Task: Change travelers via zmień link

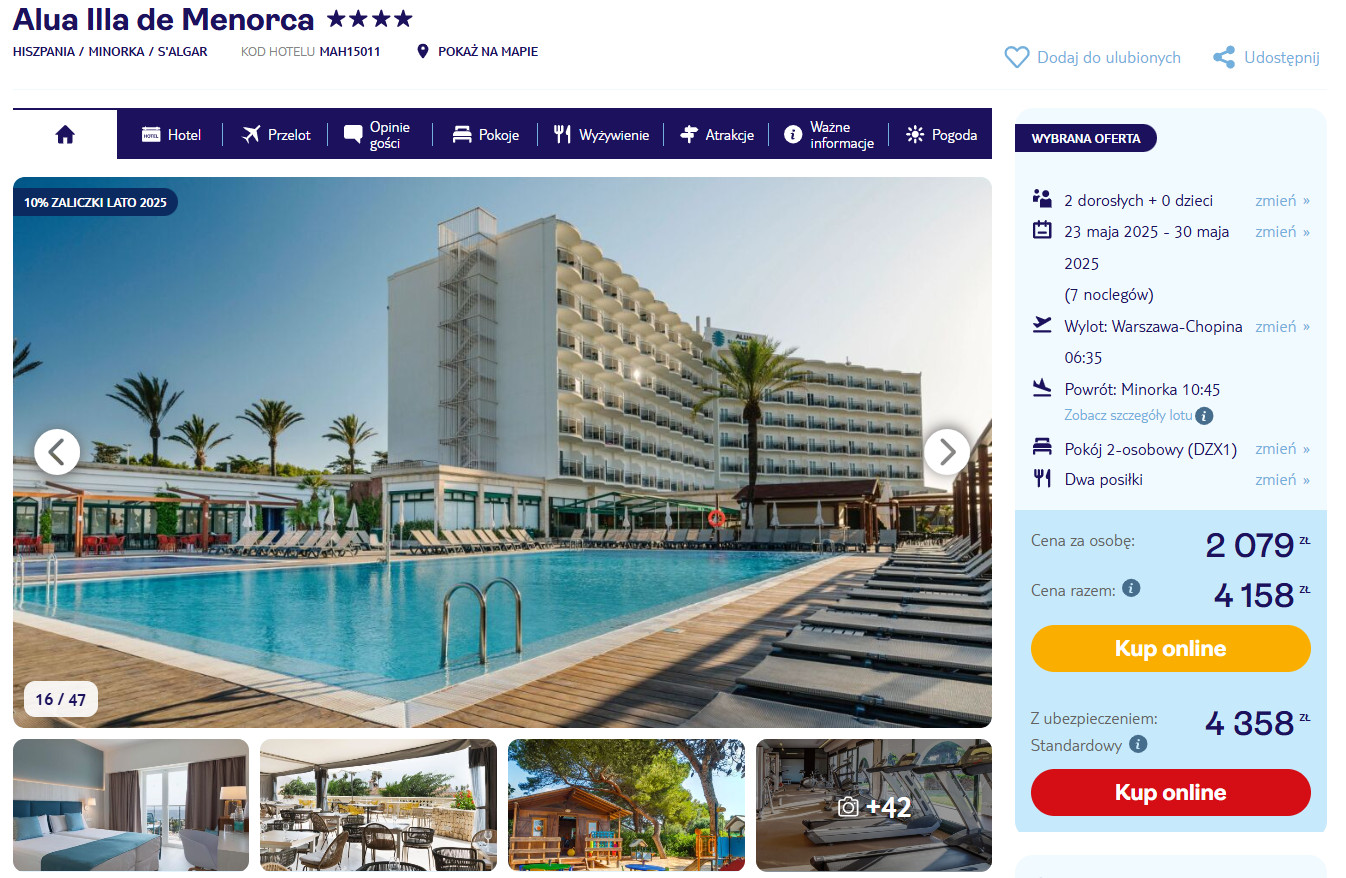Action: pyautogui.click(x=1282, y=201)
